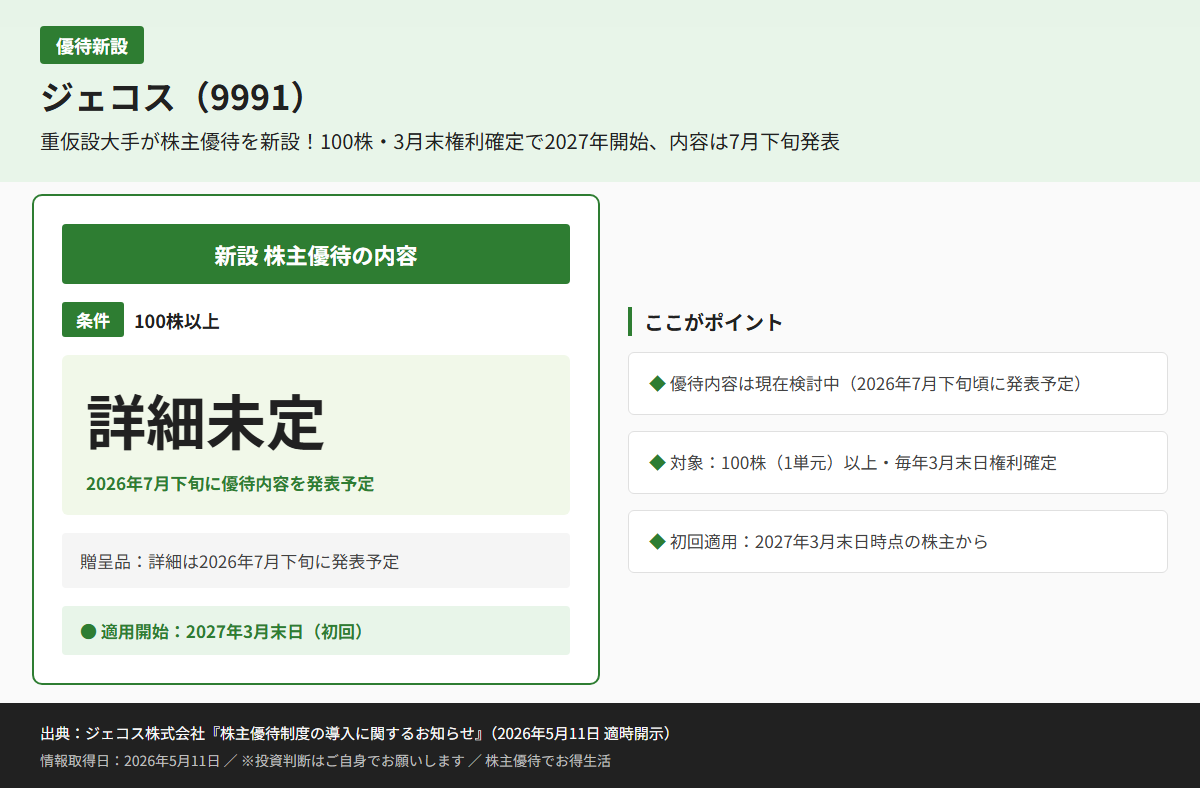Select the 100株以上 condition text

[x=177, y=321]
